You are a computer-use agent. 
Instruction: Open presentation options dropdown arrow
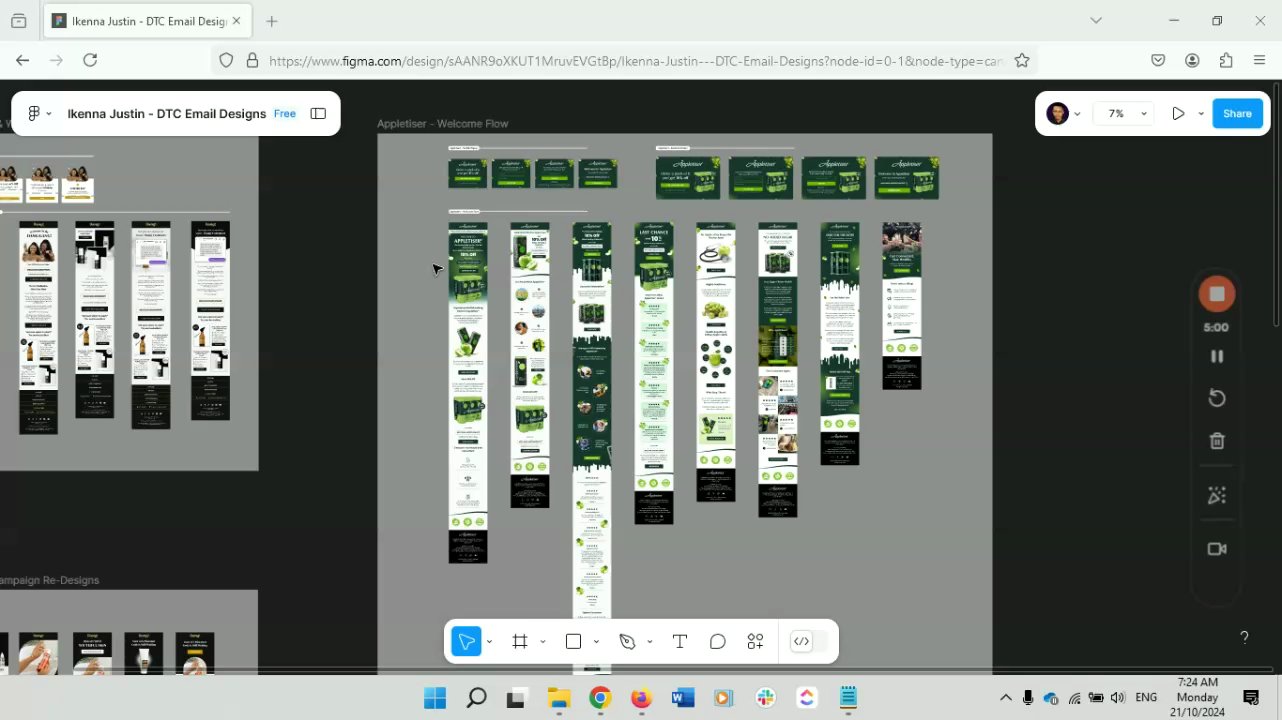click(x=1200, y=114)
